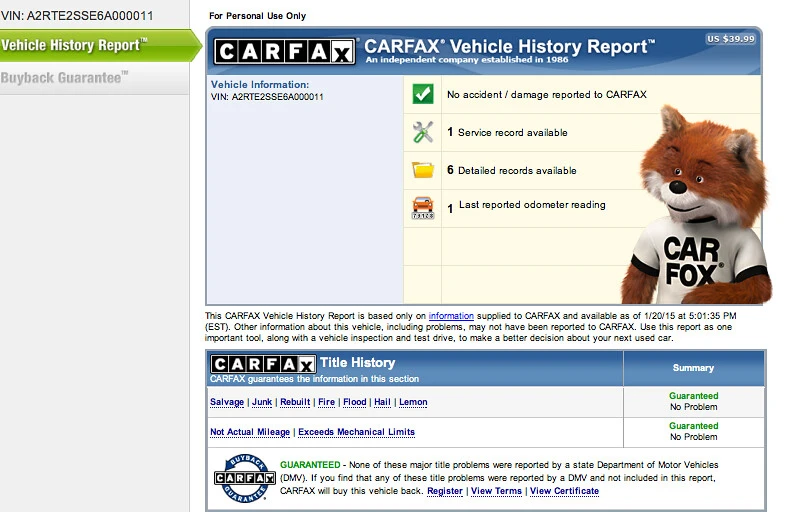Click the Title History CARFAX logo

pos(263,364)
